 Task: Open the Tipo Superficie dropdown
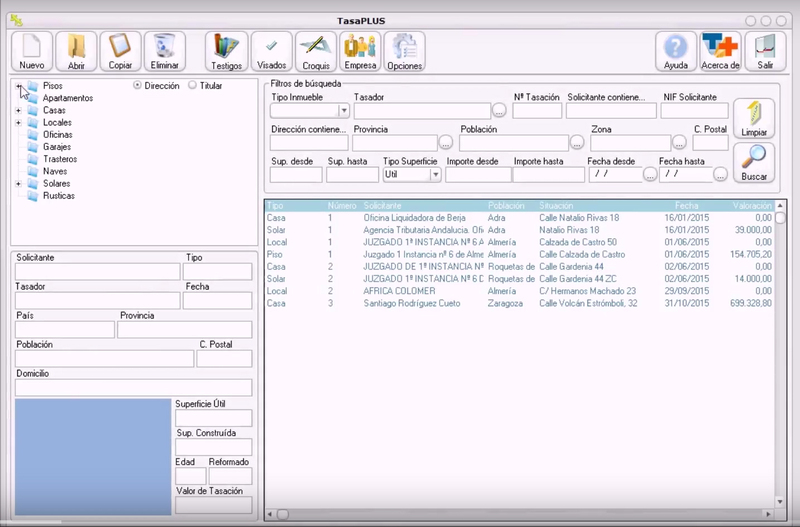(x=435, y=175)
